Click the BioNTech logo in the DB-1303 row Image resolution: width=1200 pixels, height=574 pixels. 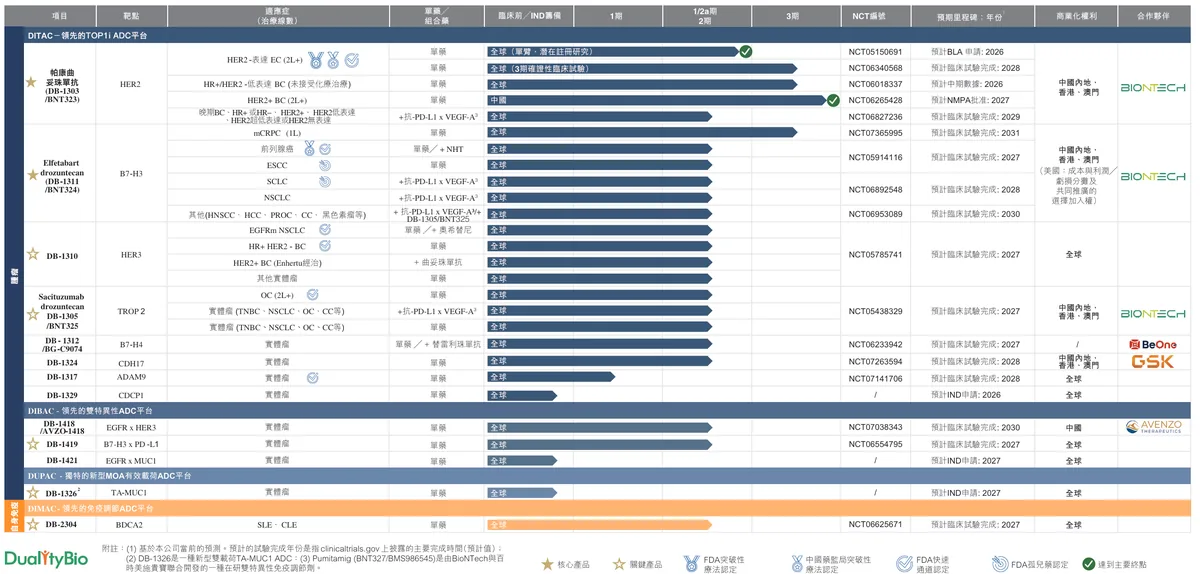tap(1152, 88)
